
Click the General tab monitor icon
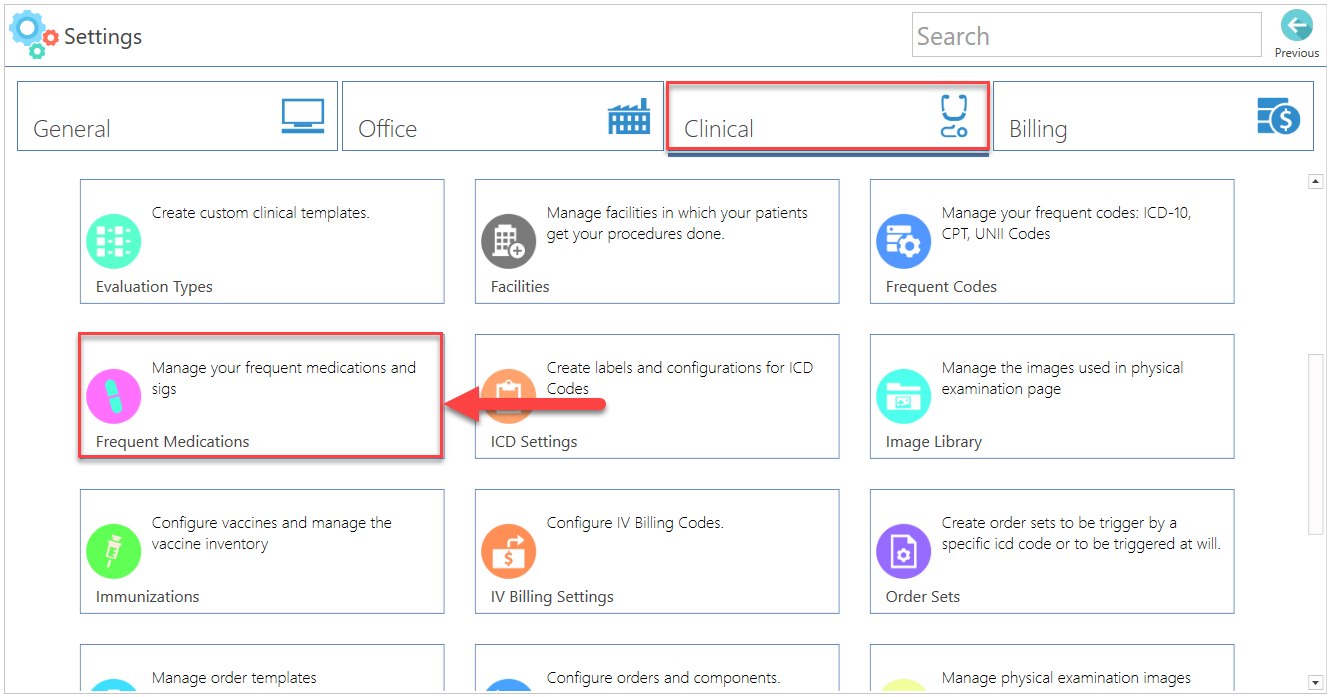(303, 116)
